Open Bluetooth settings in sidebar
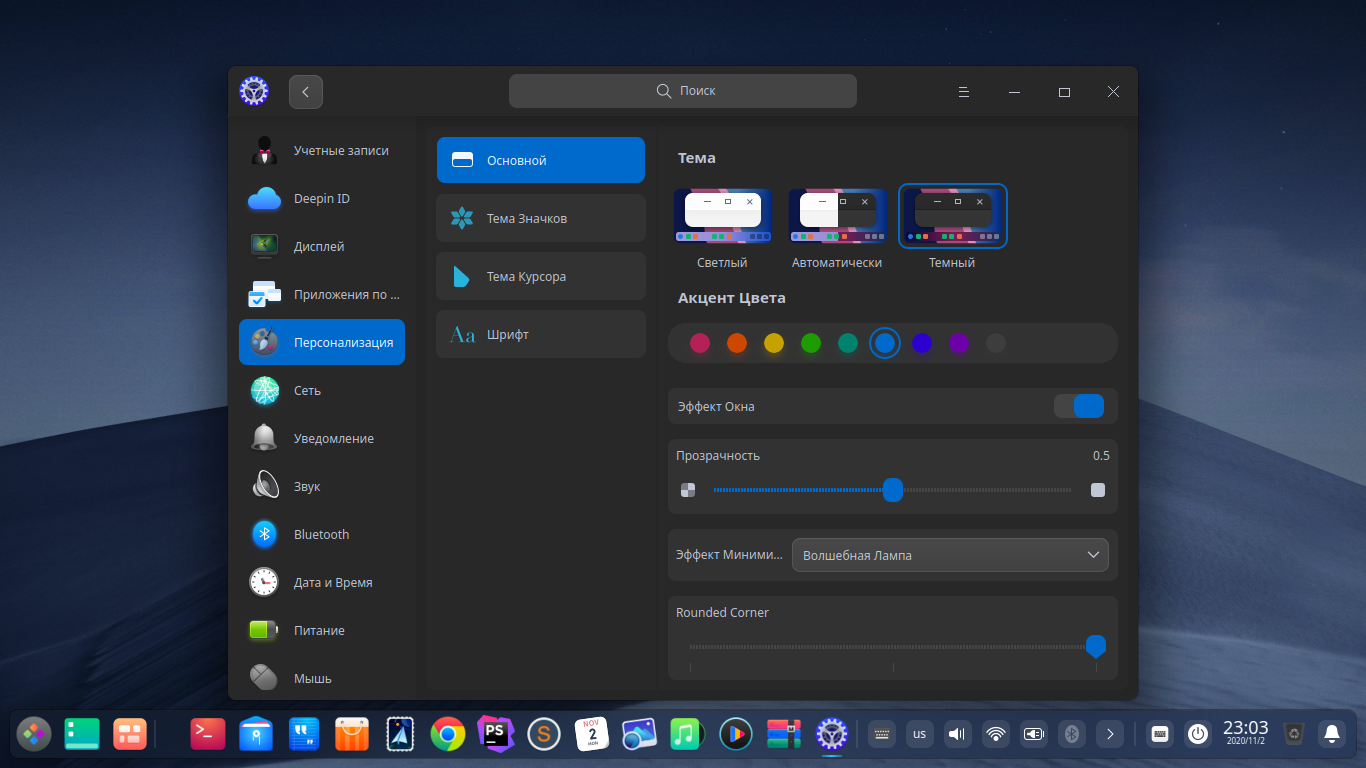This screenshot has width=1366, height=768. 322,535
